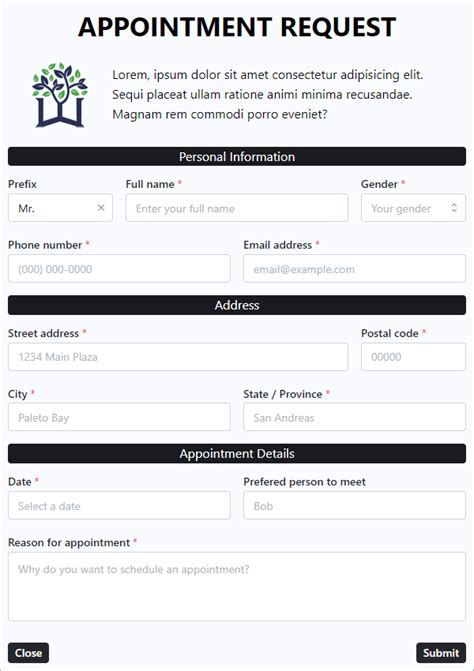Clear the Mr. prefix with the X icon
The image size is (474, 671).
click(101, 208)
